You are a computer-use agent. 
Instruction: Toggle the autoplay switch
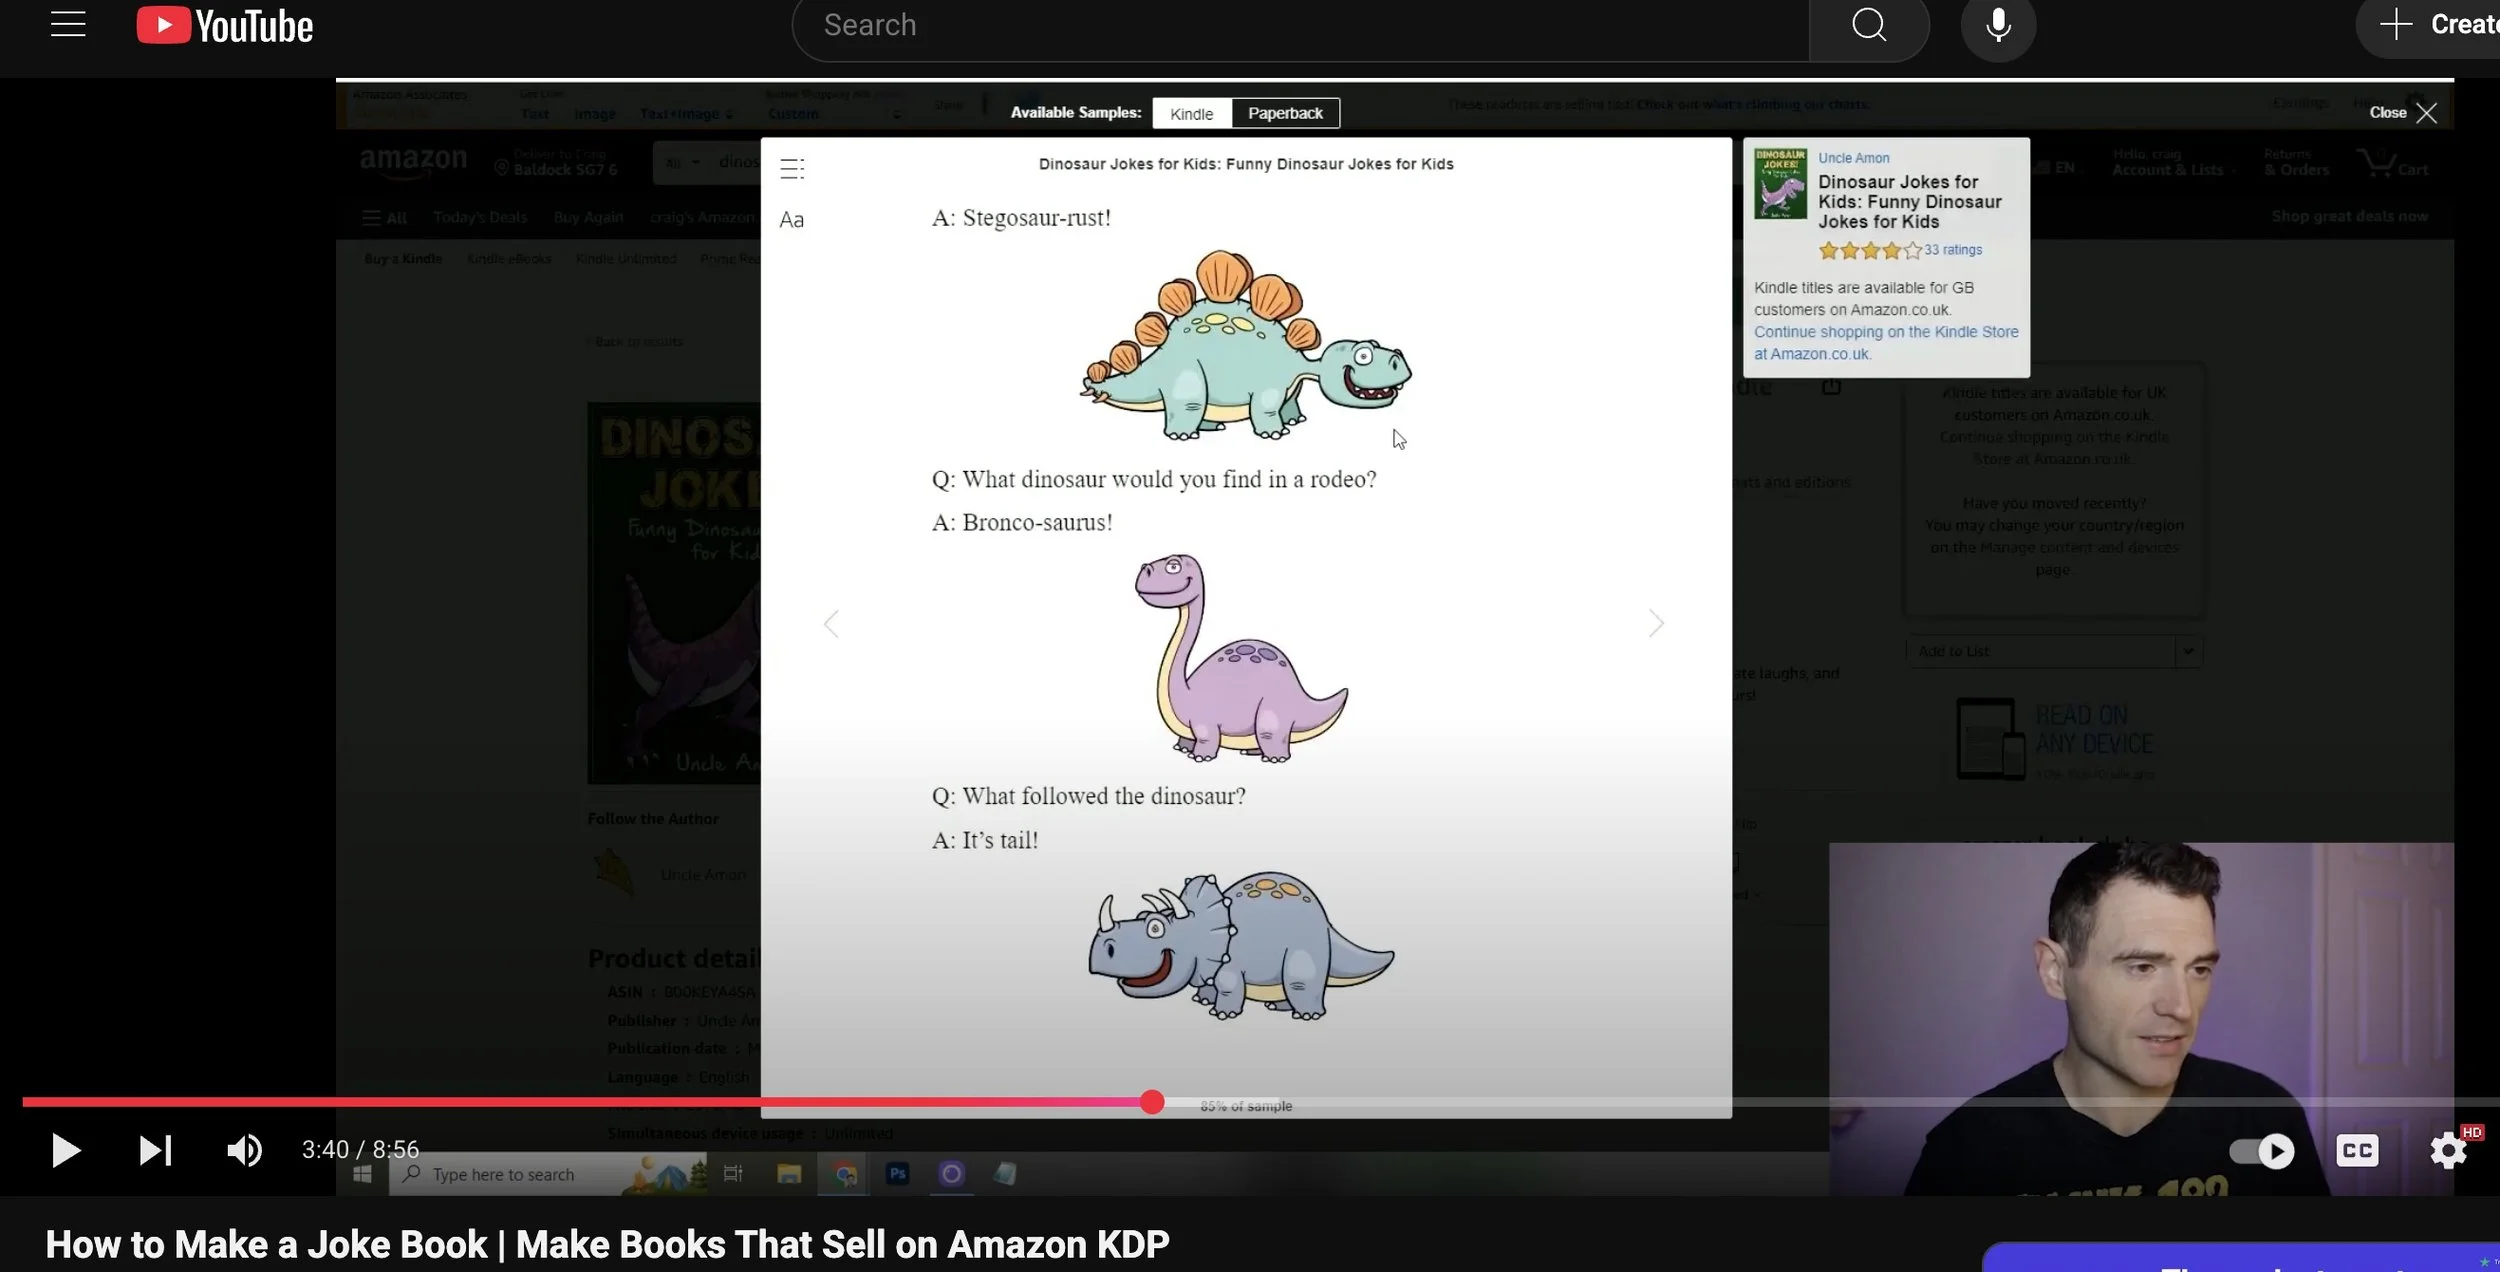(2262, 1151)
